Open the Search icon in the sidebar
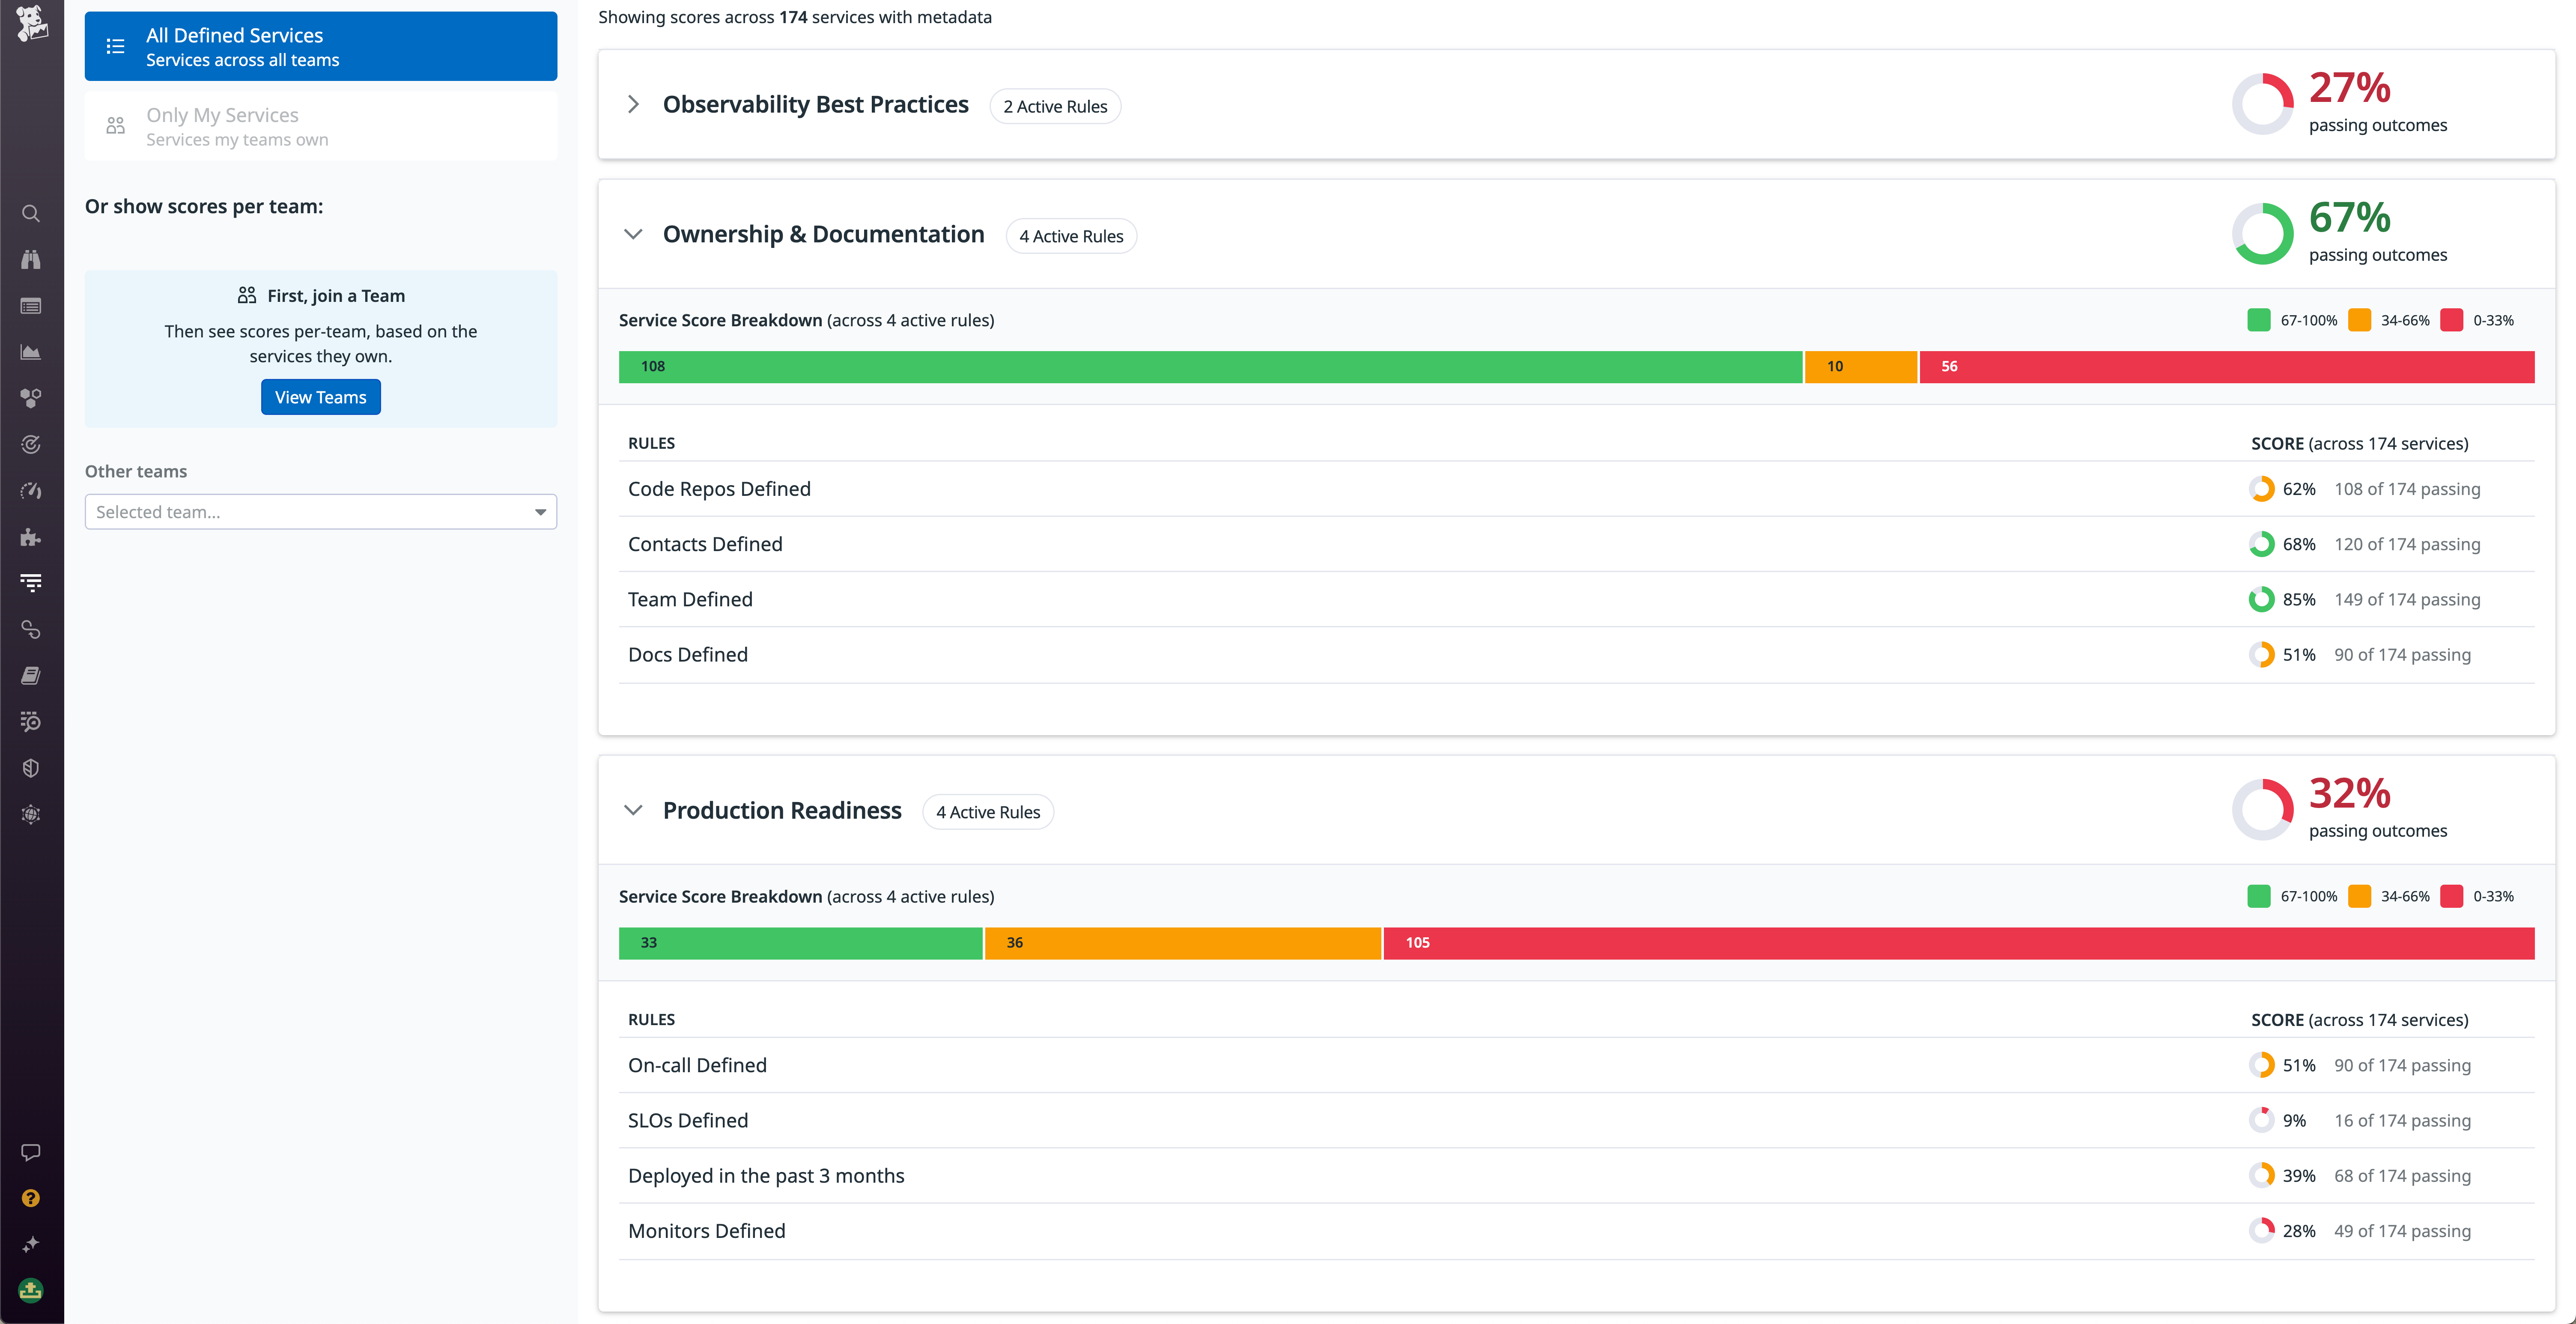The width and height of the screenshot is (2576, 1324). point(30,213)
